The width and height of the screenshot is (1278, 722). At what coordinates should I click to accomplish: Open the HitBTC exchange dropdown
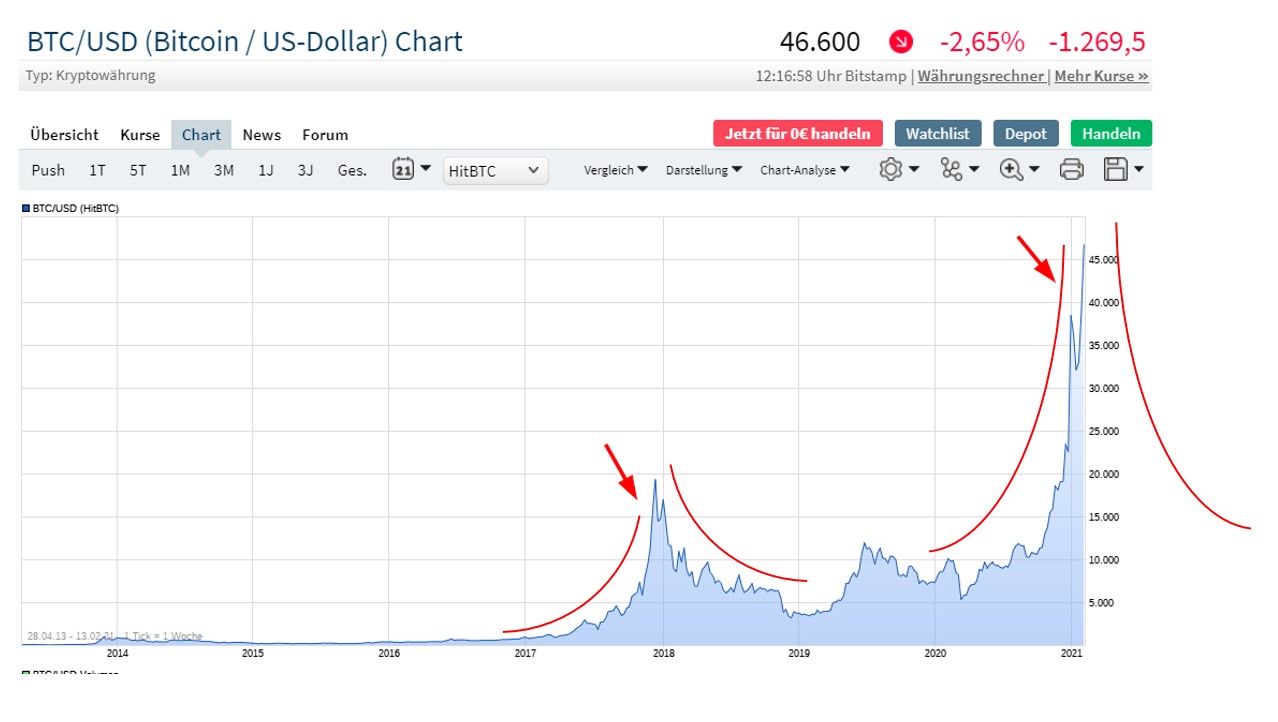point(494,170)
